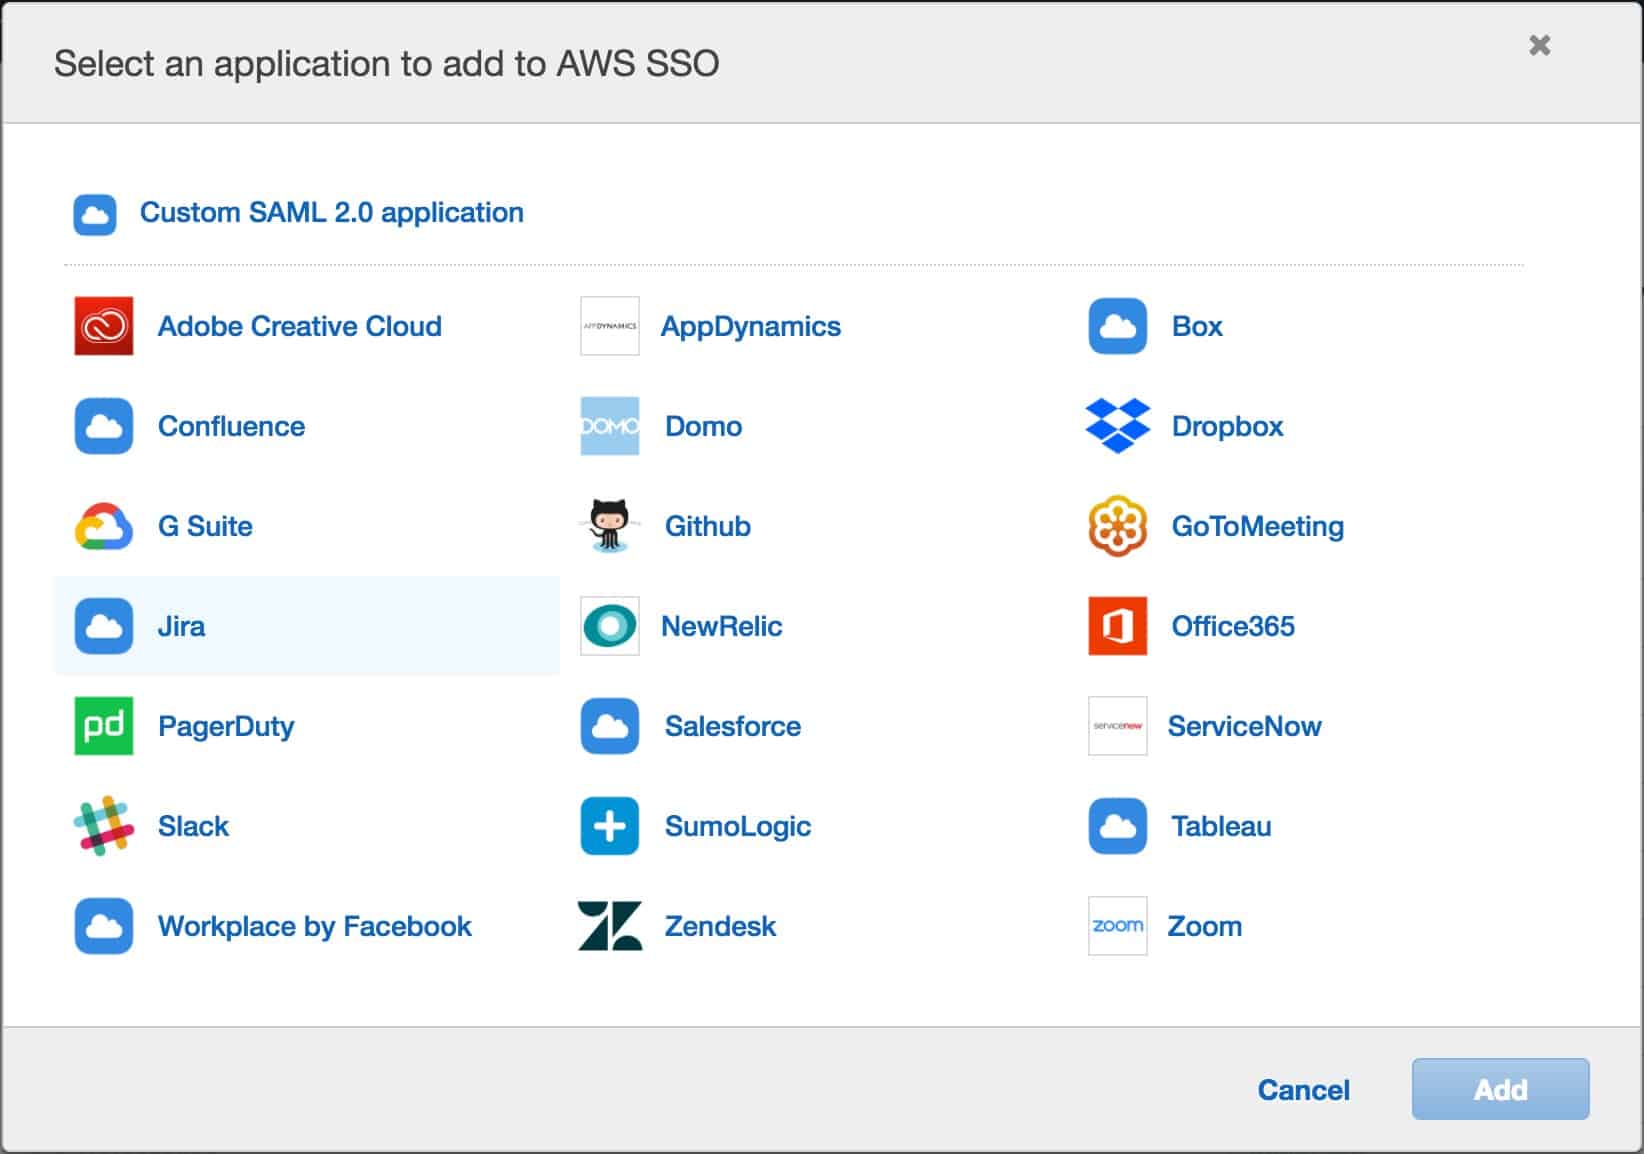Select the GoToMeeting flower icon
The height and width of the screenshot is (1154, 1644).
[x=1118, y=526]
